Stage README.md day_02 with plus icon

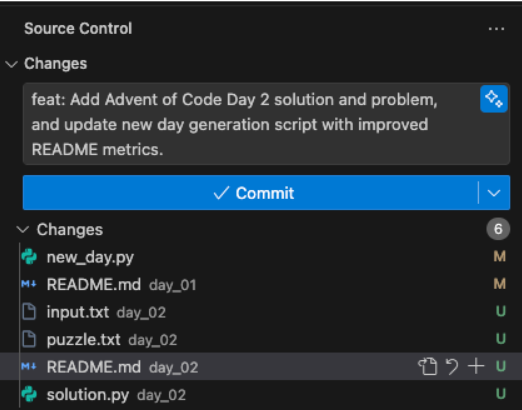tap(476, 366)
